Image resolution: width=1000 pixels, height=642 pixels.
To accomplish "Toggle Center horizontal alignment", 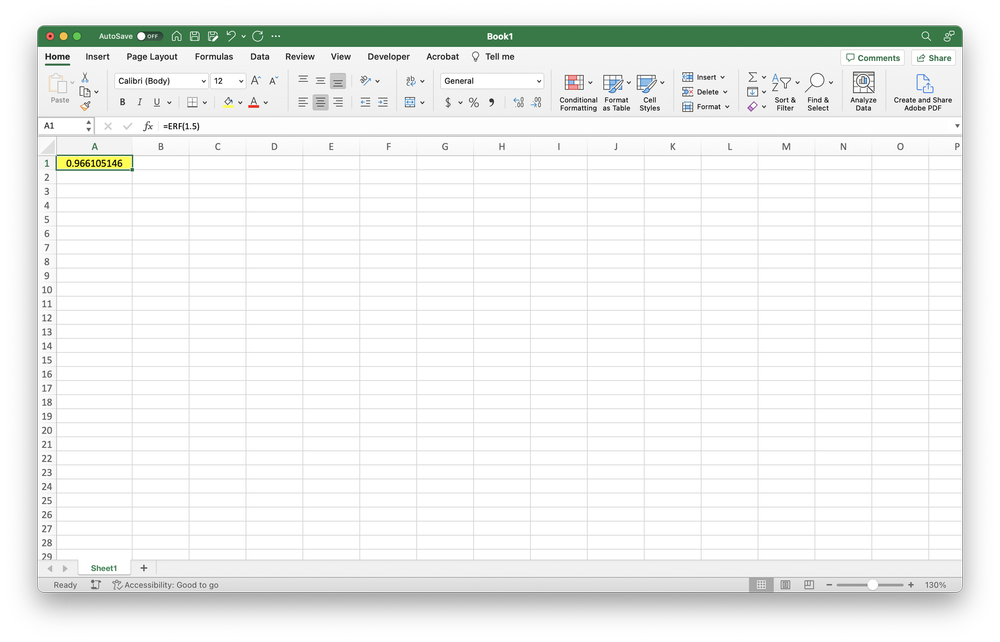I will tap(320, 102).
